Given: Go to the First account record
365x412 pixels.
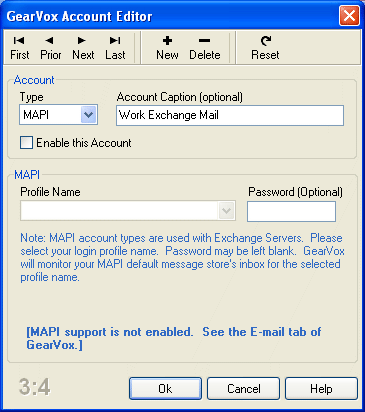Looking at the screenshot, I should click(x=20, y=48).
